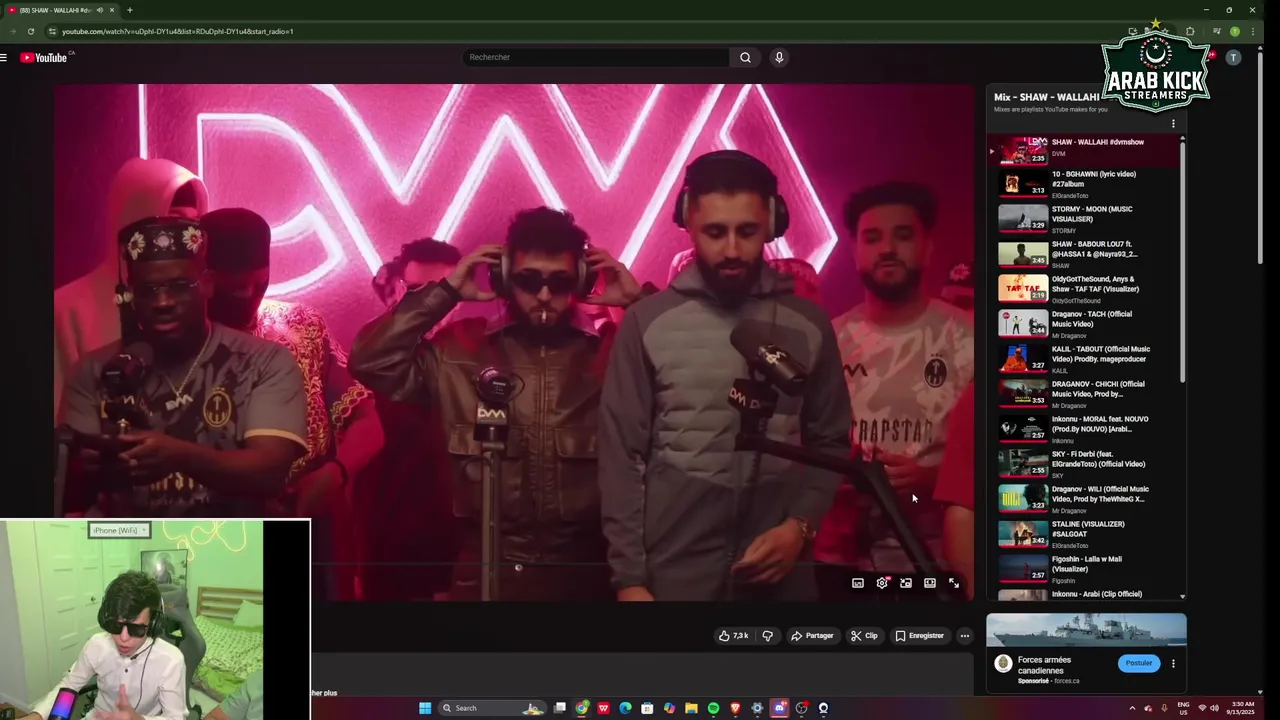
Task: Open the Forces armées canadiennes ad menu
Action: pos(1173,663)
